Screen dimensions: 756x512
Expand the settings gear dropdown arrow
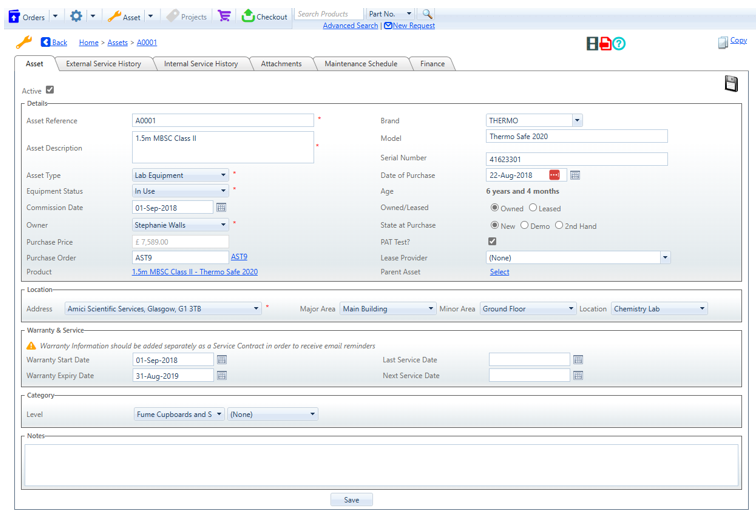(93, 16)
